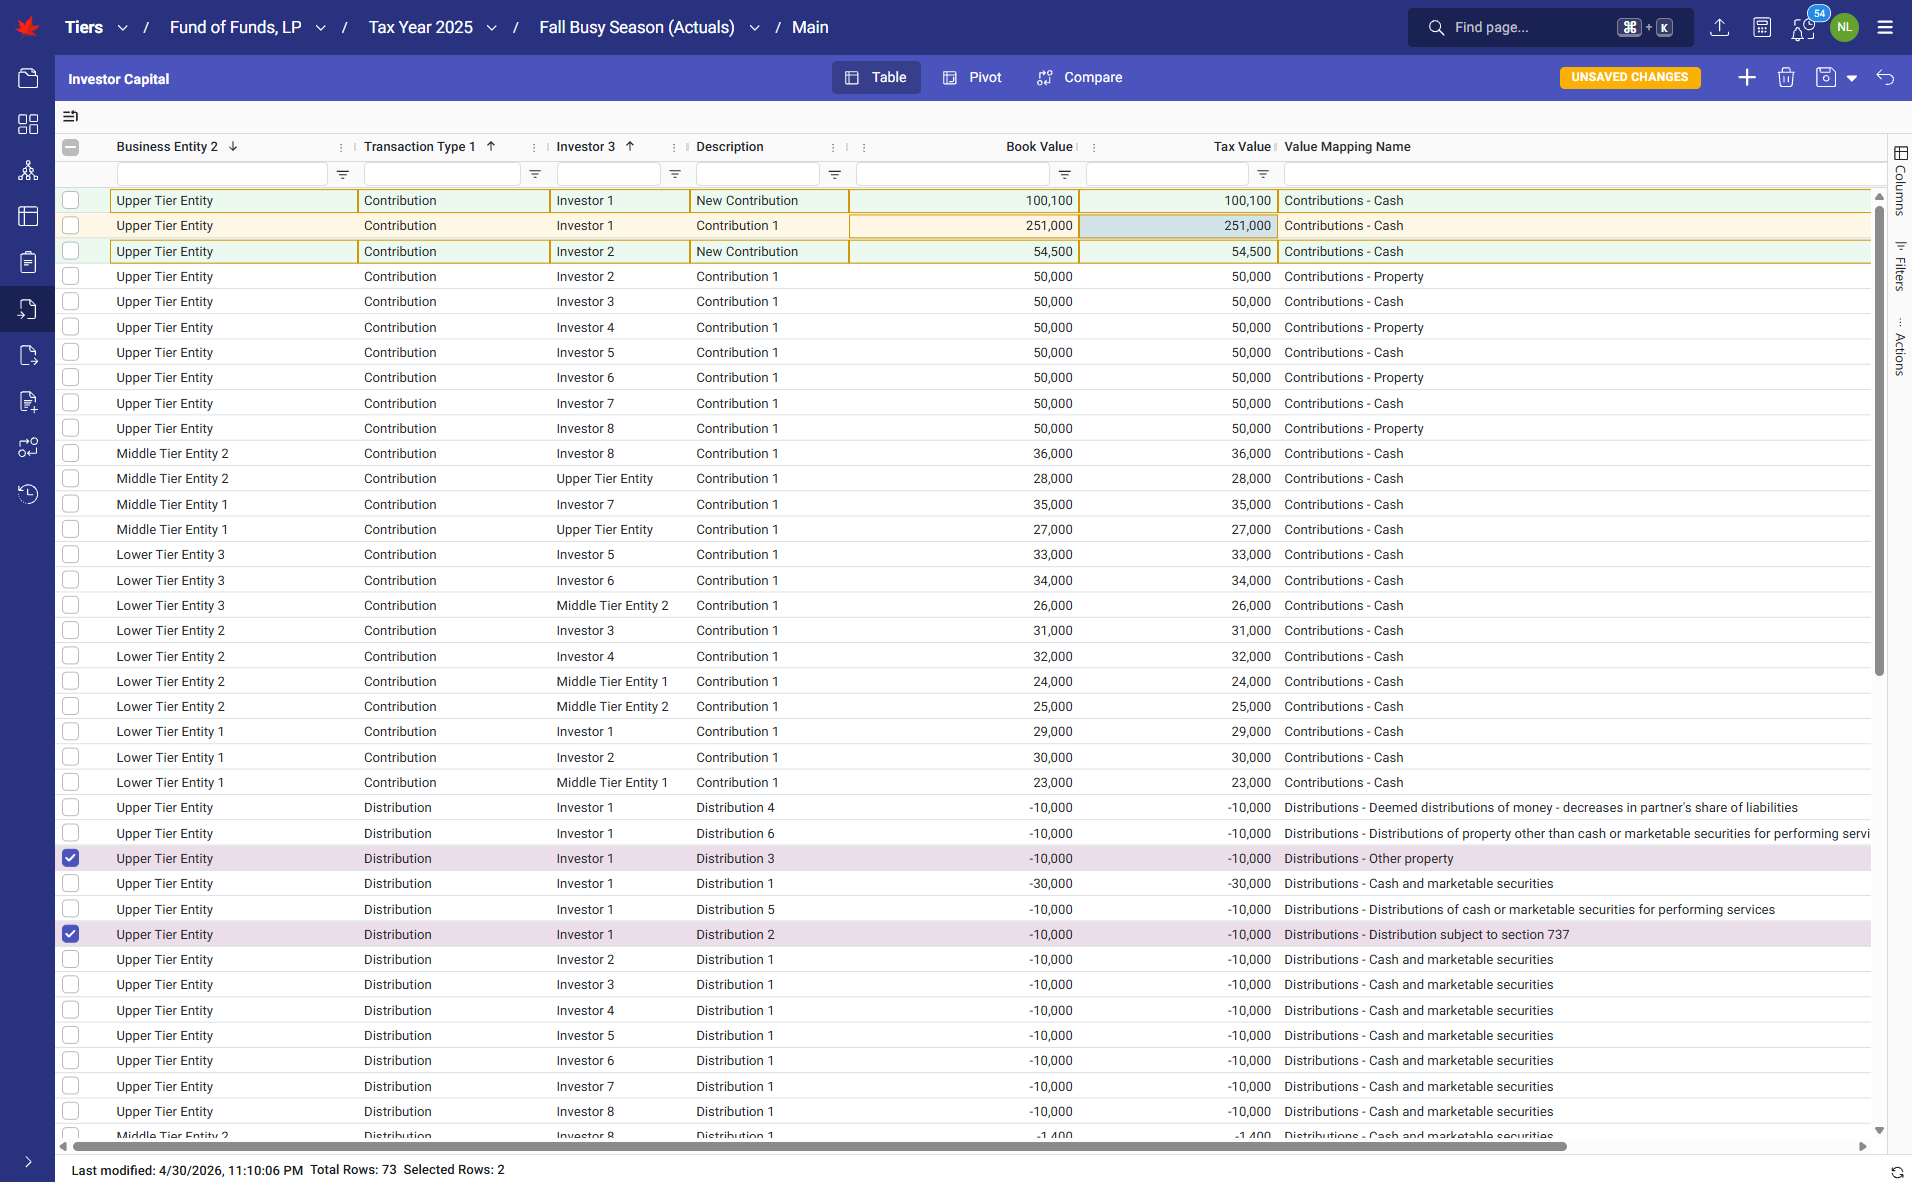The height and width of the screenshot is (1182, 1912).
Task: Open the calculator icon in top bar
Action: click(x=1762, y=27)
